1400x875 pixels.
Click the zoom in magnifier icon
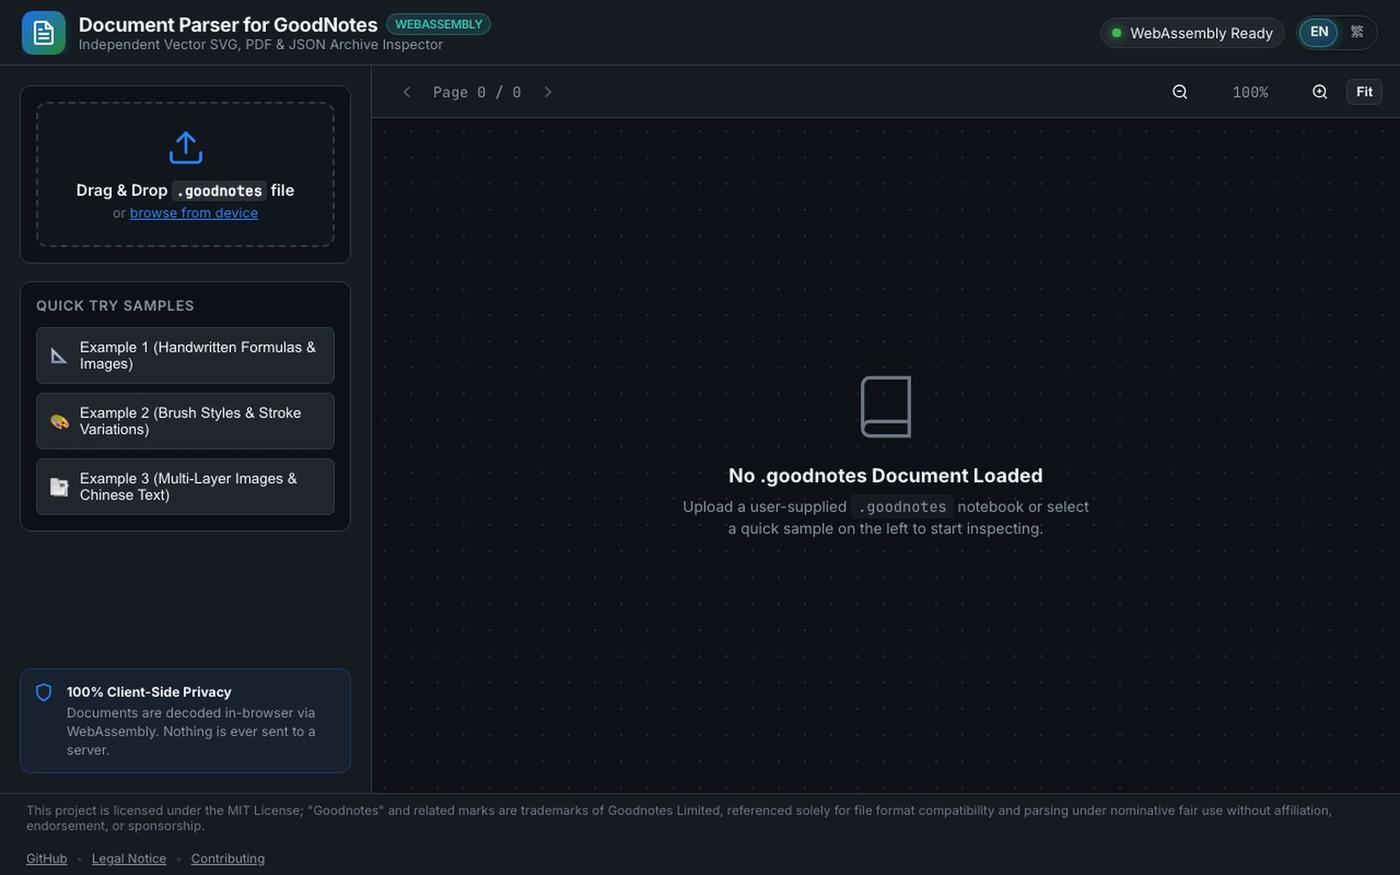[x=1320, y=92]
